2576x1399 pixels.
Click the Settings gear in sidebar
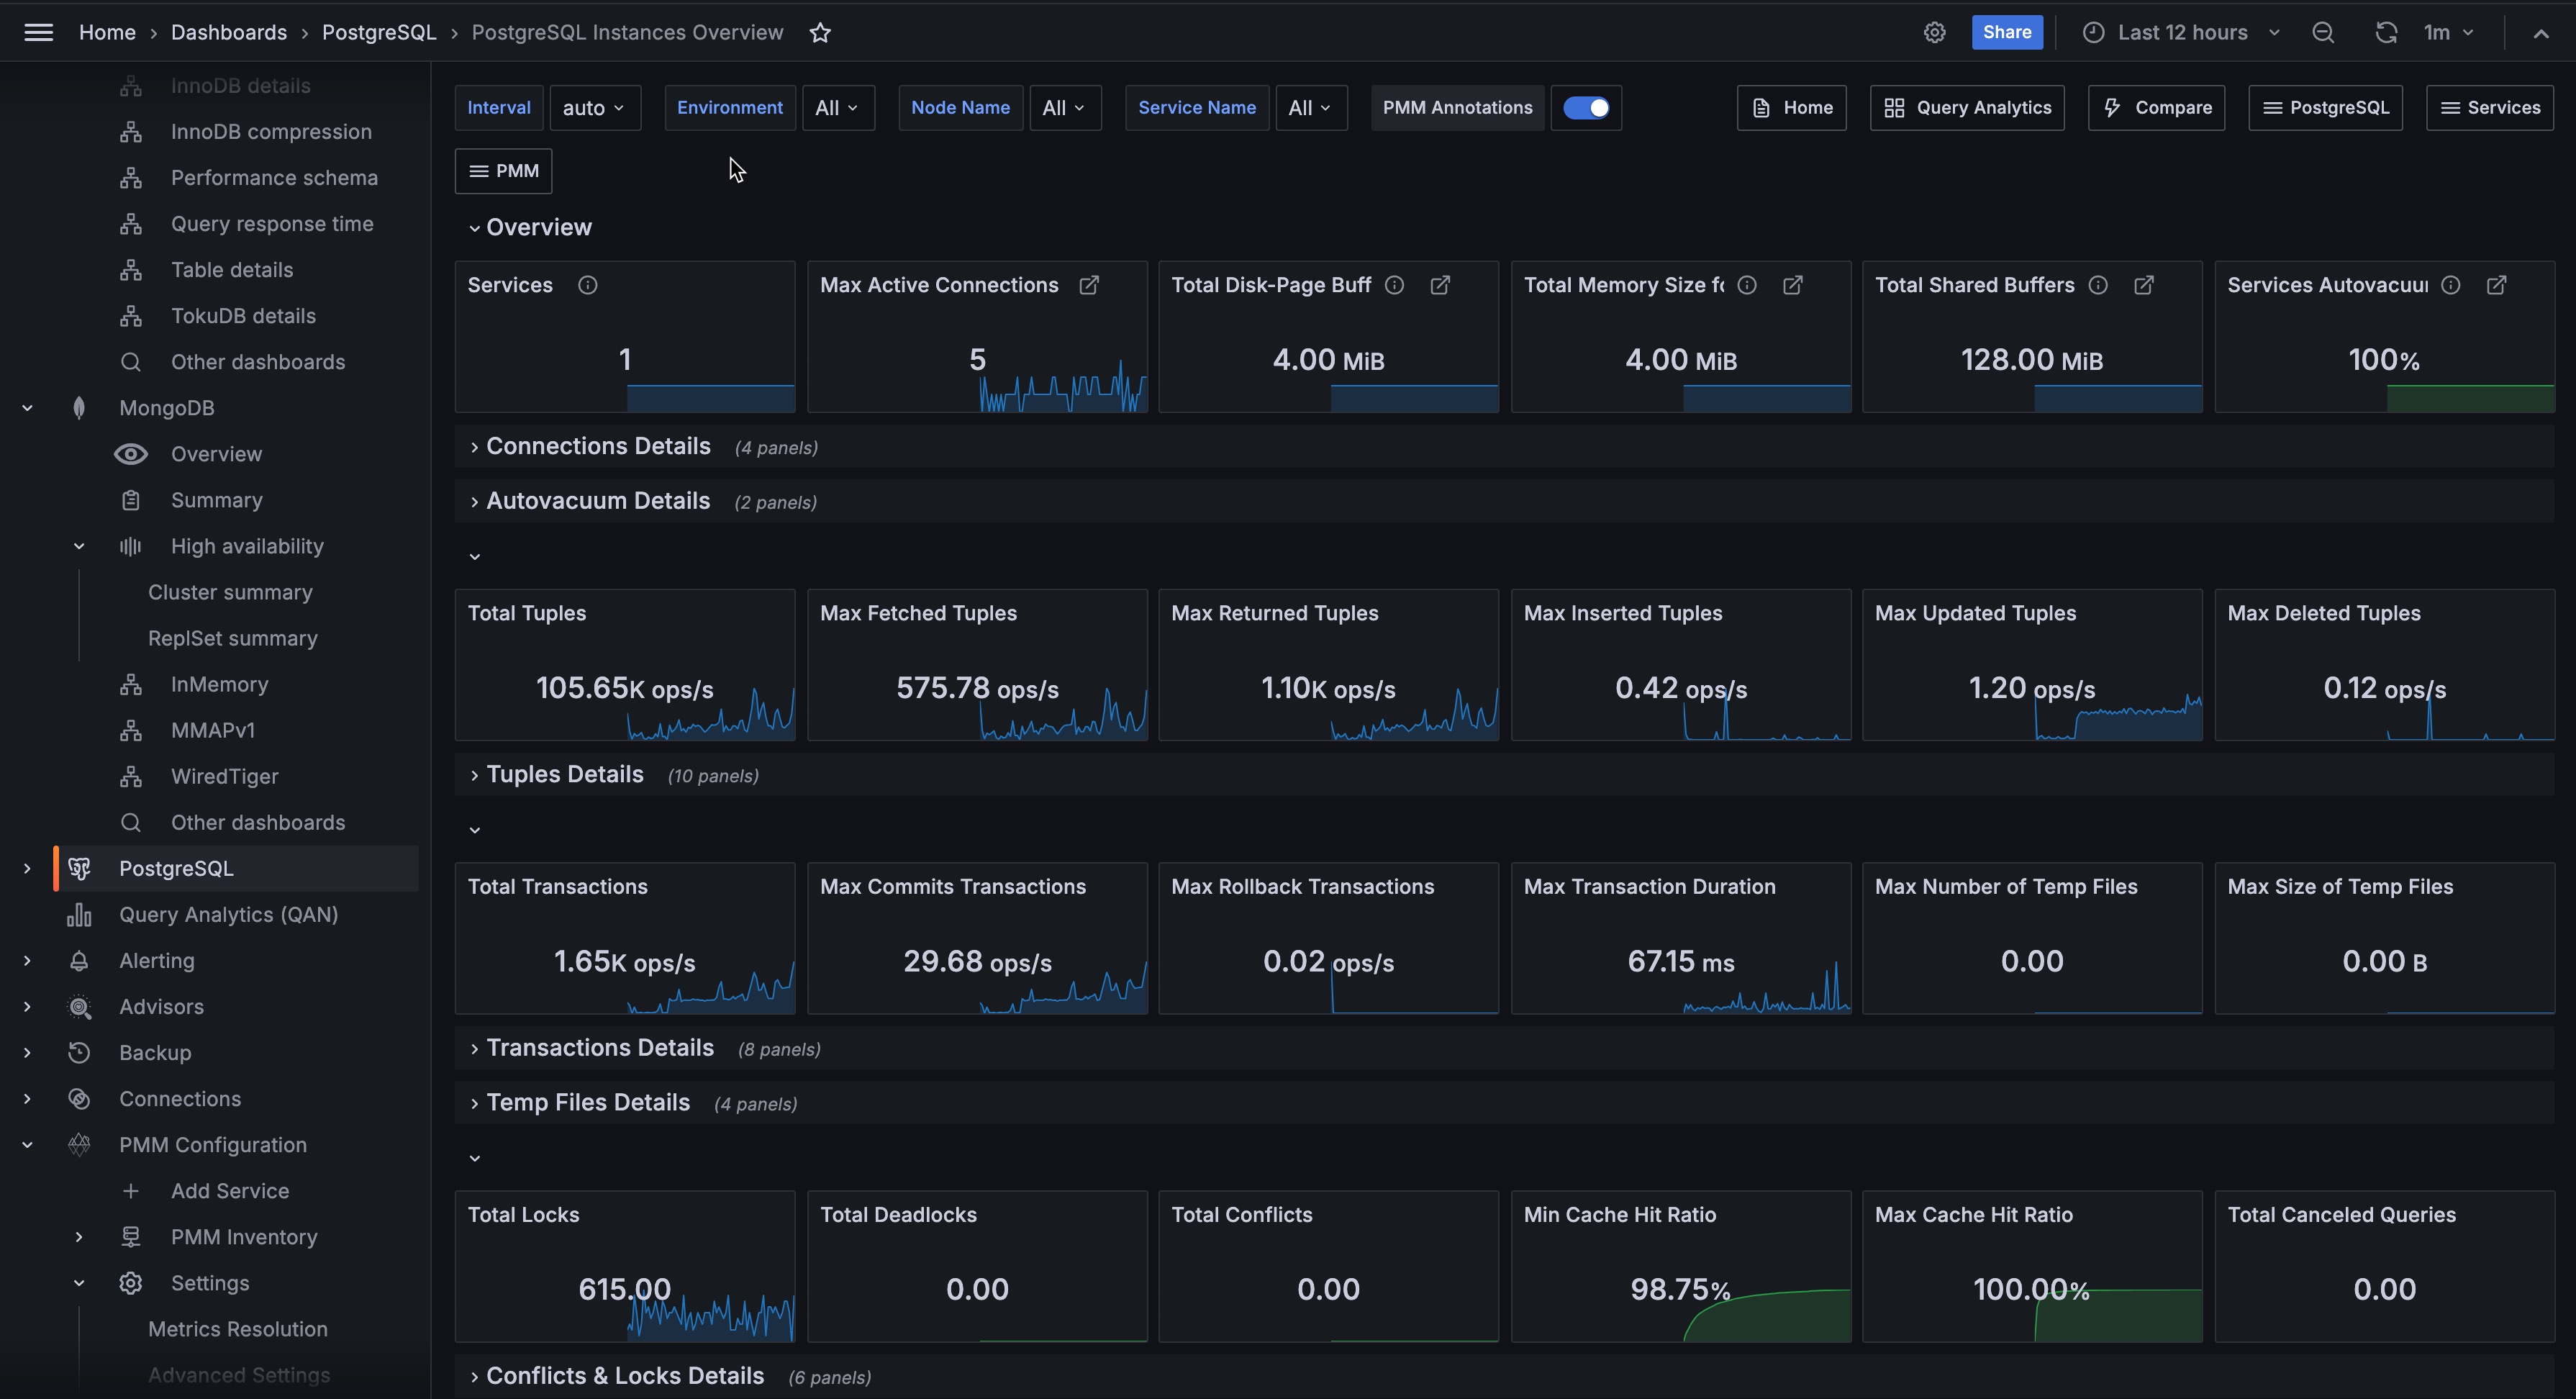pos(131,1283)
